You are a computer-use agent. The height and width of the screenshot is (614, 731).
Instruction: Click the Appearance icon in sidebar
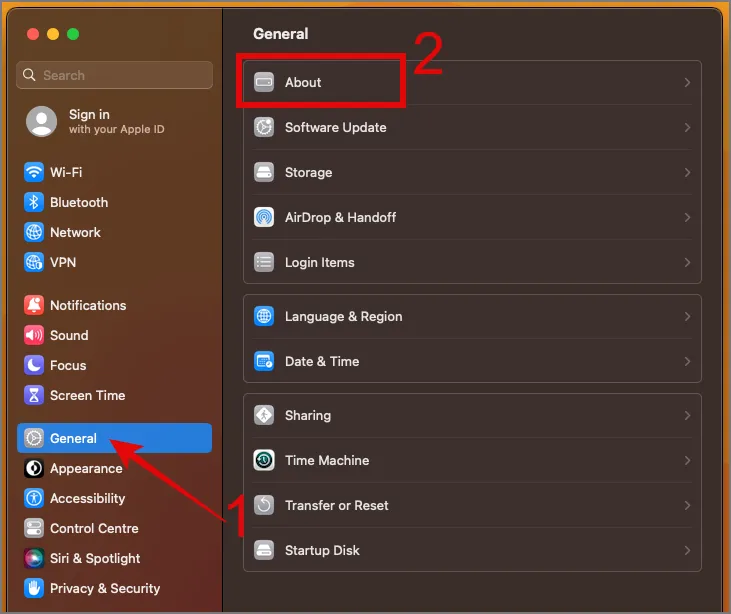tap(34, 469)
